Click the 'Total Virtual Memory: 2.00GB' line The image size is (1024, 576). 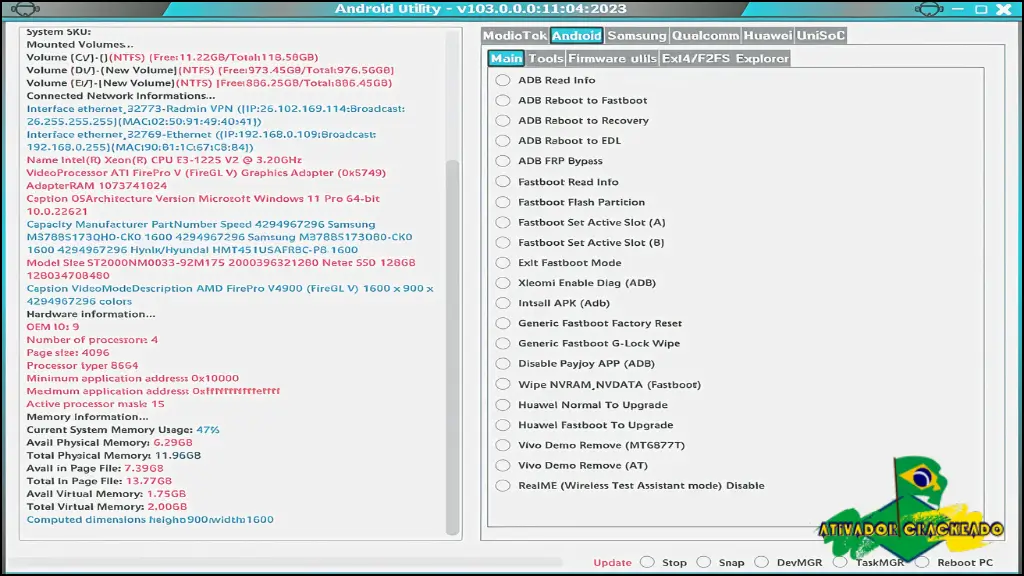[x=106, y=507]
